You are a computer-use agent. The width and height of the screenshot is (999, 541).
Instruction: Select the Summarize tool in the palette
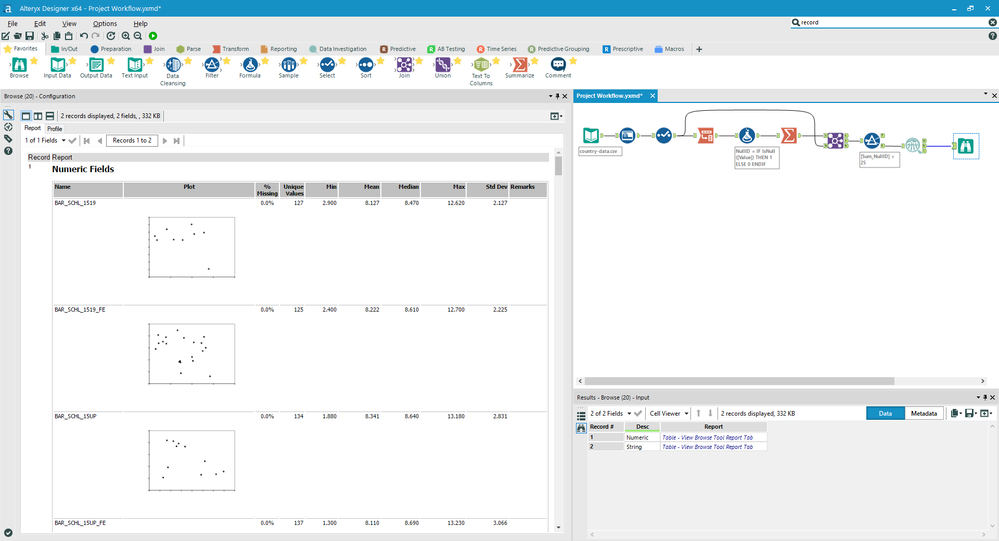point(520,68)
